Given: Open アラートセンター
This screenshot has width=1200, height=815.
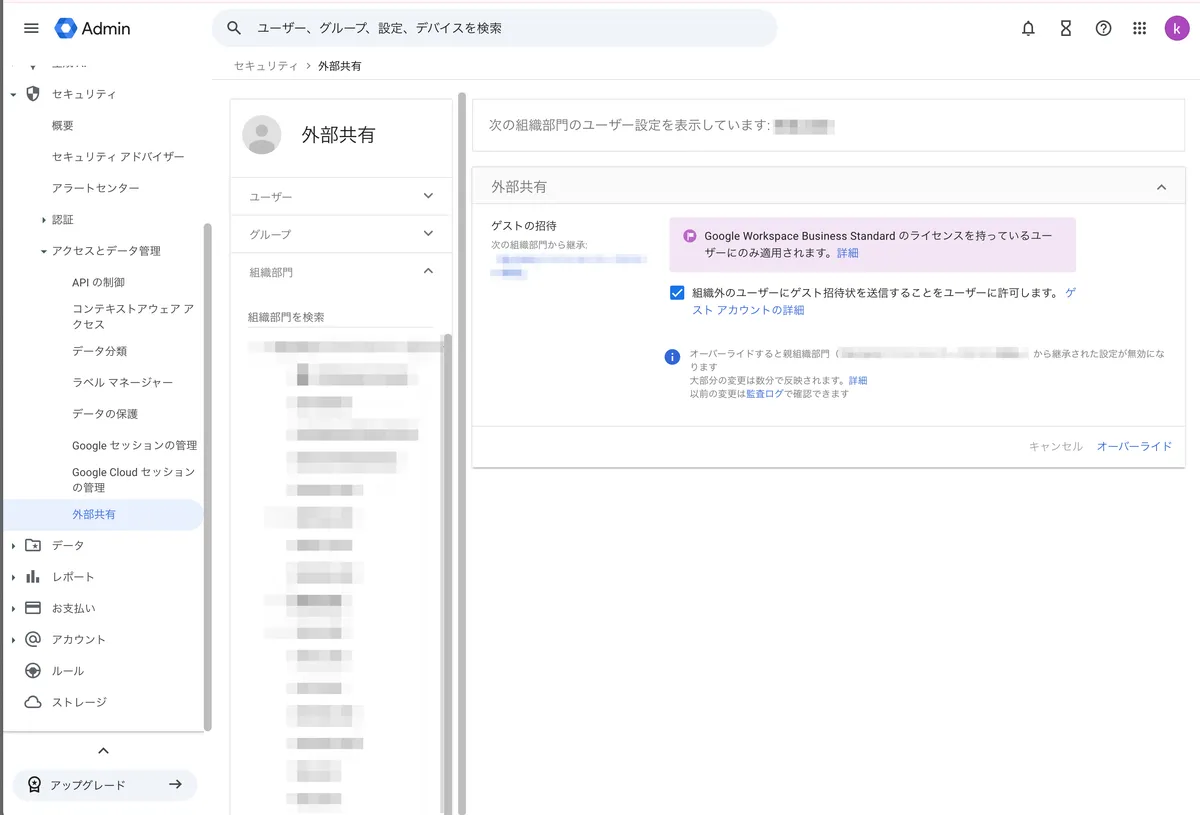Looking at the screenshot, I should click(x=96, y=188).
